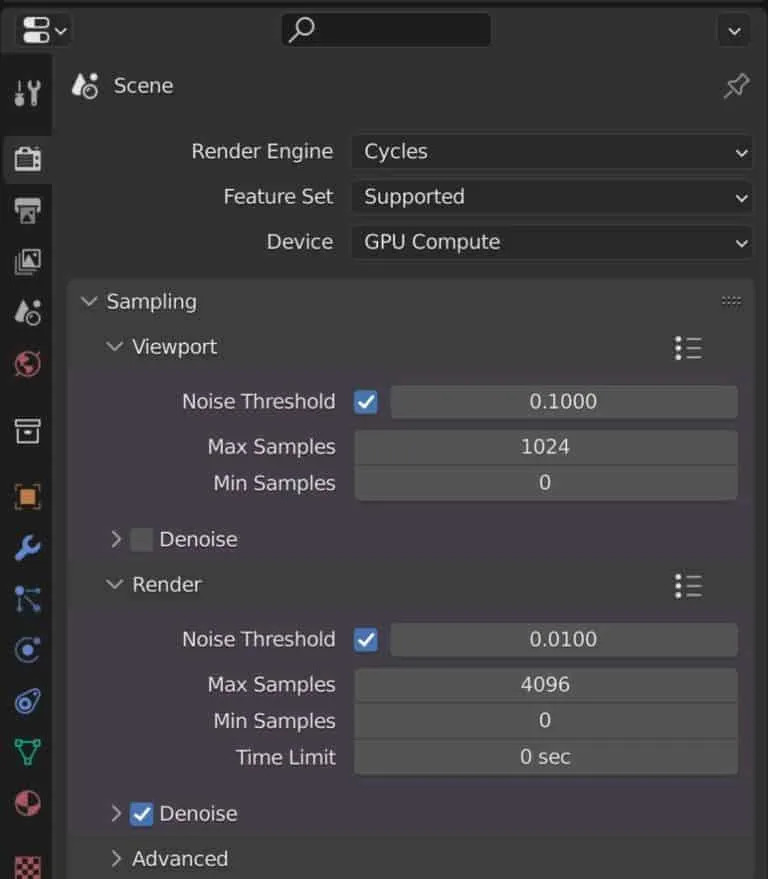Viewport: 768px width, 879px height.
Task: Enable the Viewport Denoise checkbox
Action: (x=142, y=540)
